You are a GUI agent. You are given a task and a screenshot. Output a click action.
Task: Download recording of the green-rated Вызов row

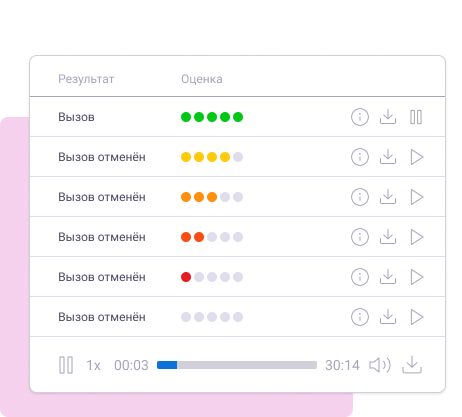tap(388, 117)
